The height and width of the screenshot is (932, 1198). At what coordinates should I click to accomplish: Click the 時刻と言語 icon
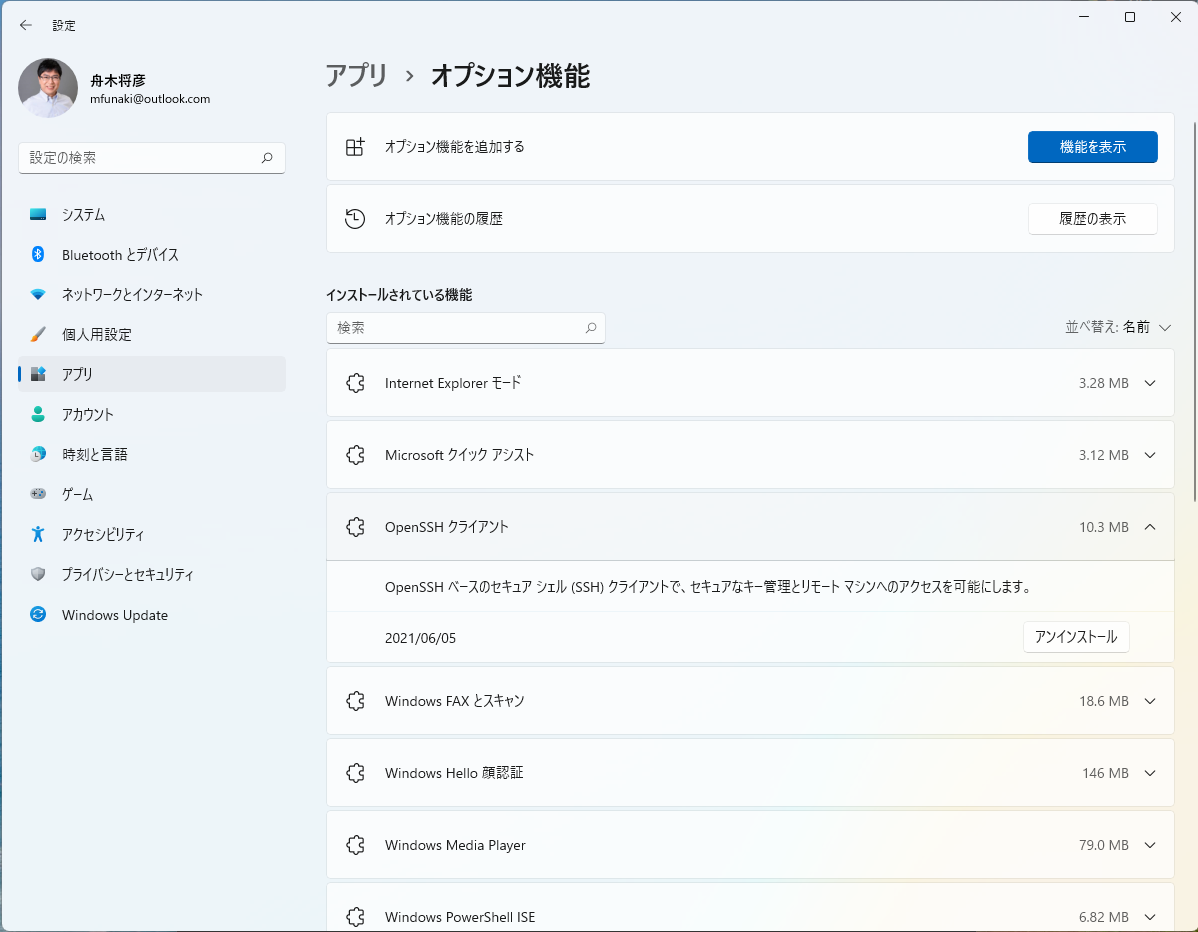click(36, 454)
